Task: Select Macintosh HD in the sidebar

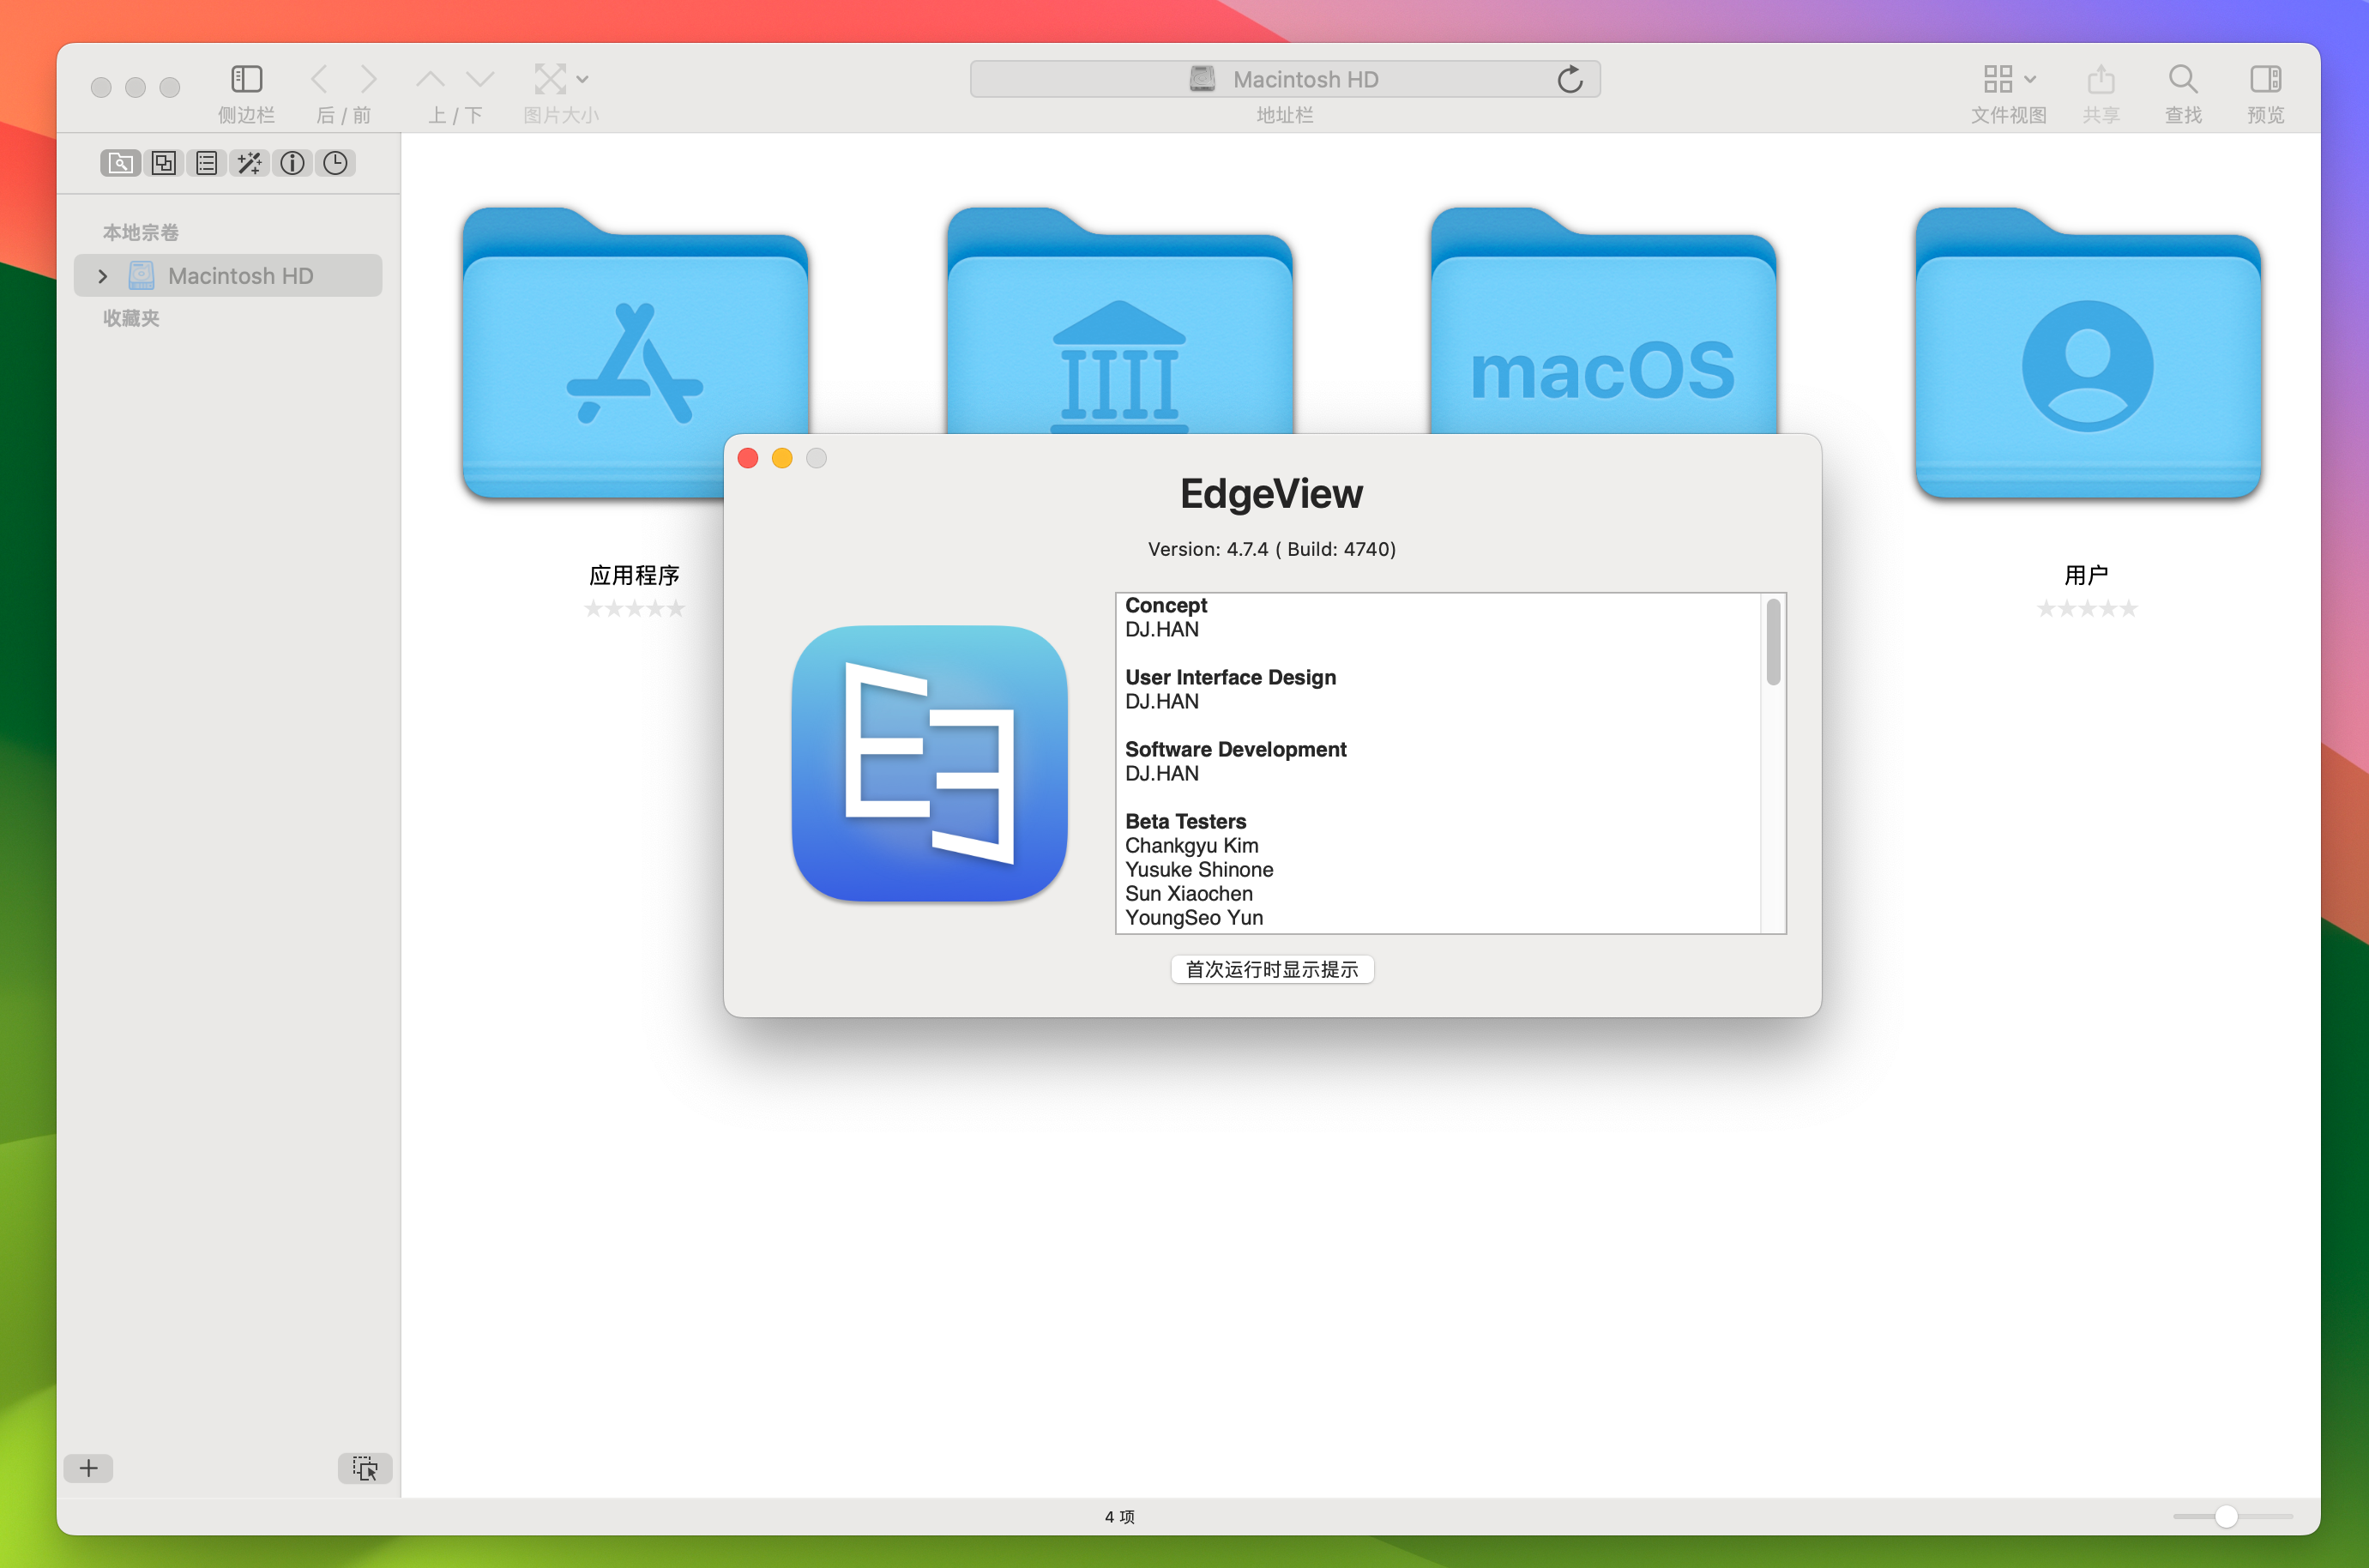Action: pyautogui.click(x=228, y=276)
